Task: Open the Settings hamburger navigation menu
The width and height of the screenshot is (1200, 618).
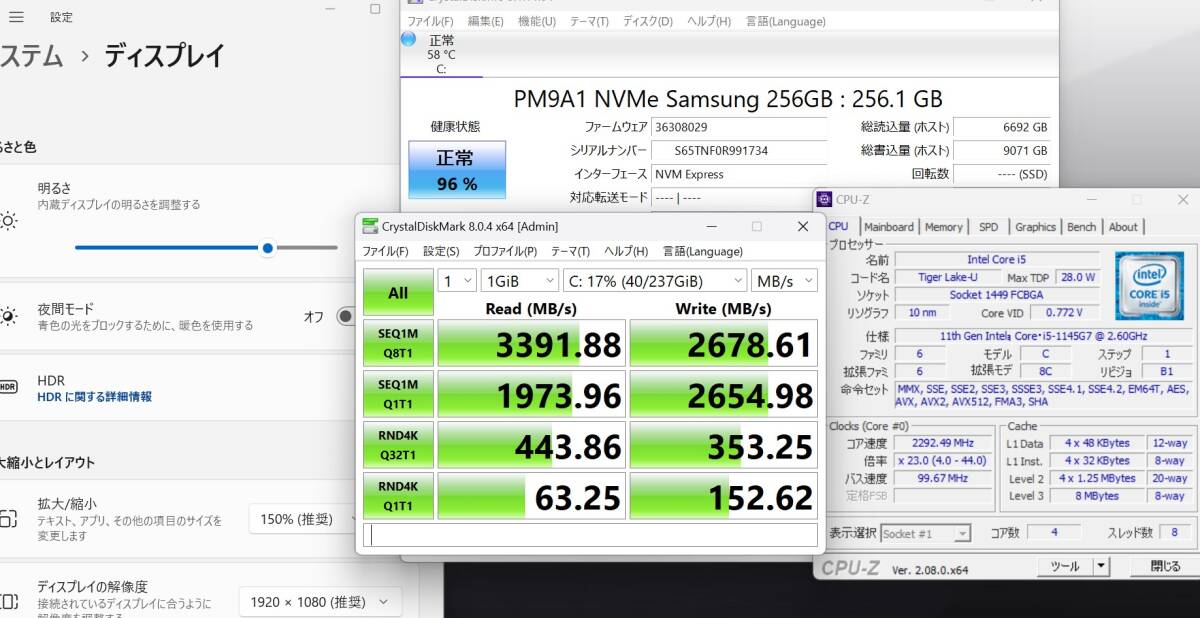Action: [17, 17]
